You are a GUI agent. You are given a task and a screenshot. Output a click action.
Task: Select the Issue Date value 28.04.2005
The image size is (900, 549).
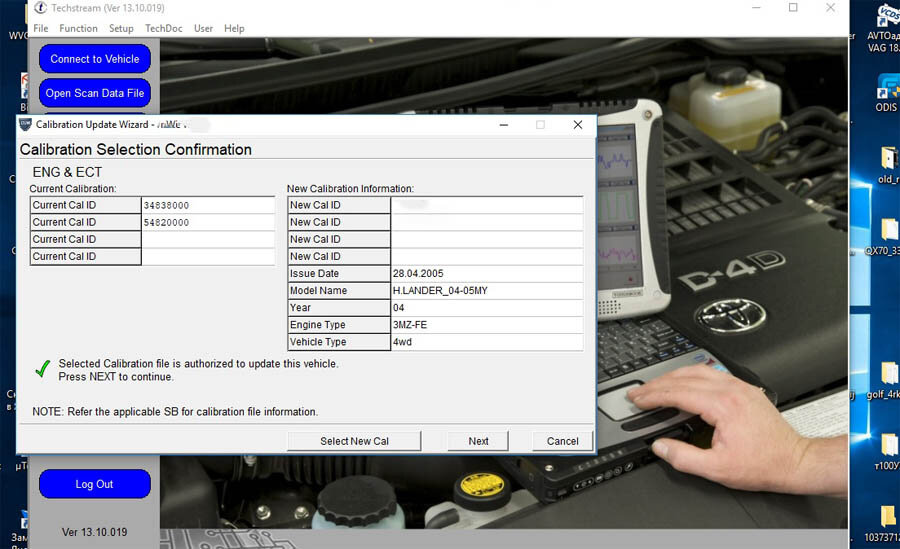click(418, 273)
